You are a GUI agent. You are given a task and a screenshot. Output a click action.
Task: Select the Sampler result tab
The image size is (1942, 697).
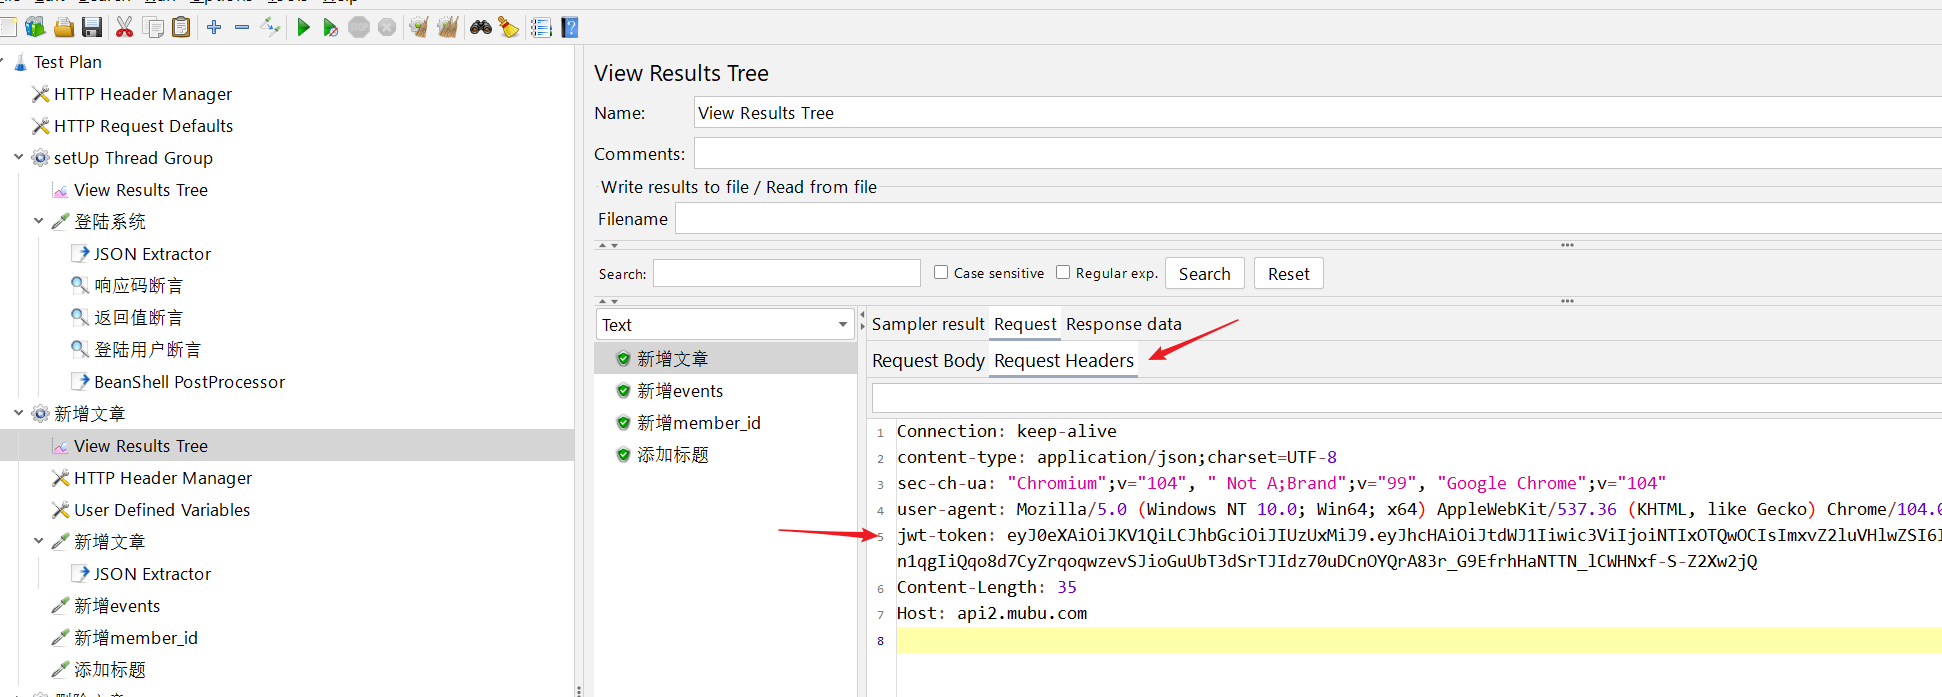(928, 324)
